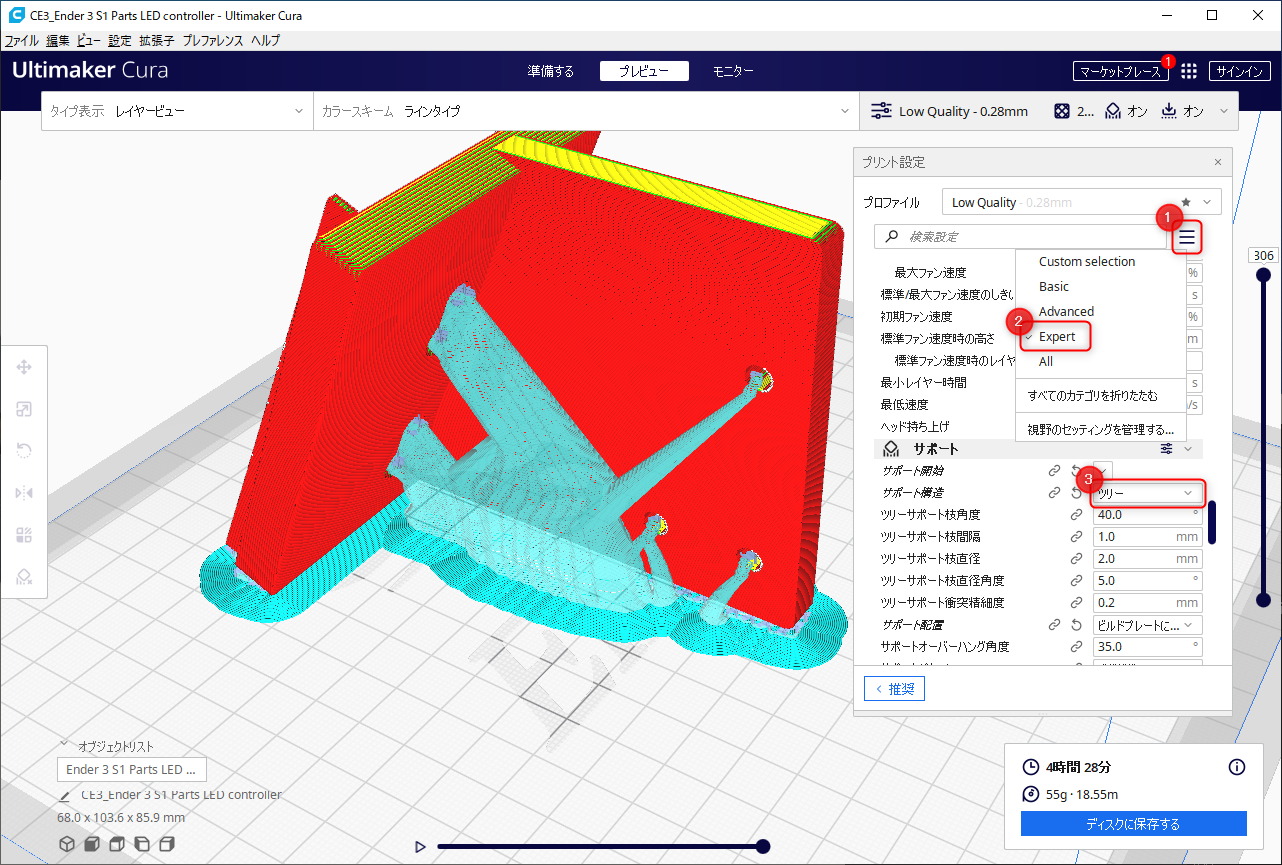1282x865 pixels.
Task: Open the ファイル menu
Action: (22, 41)
